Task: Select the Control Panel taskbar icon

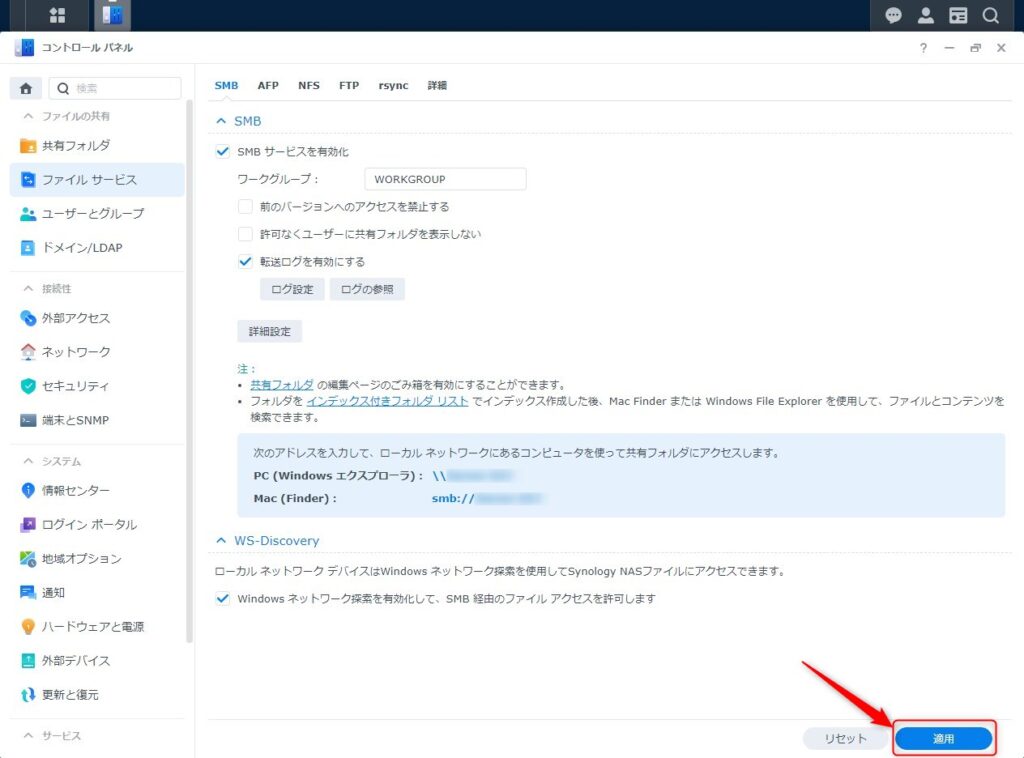Action: (x=112, y=15)
